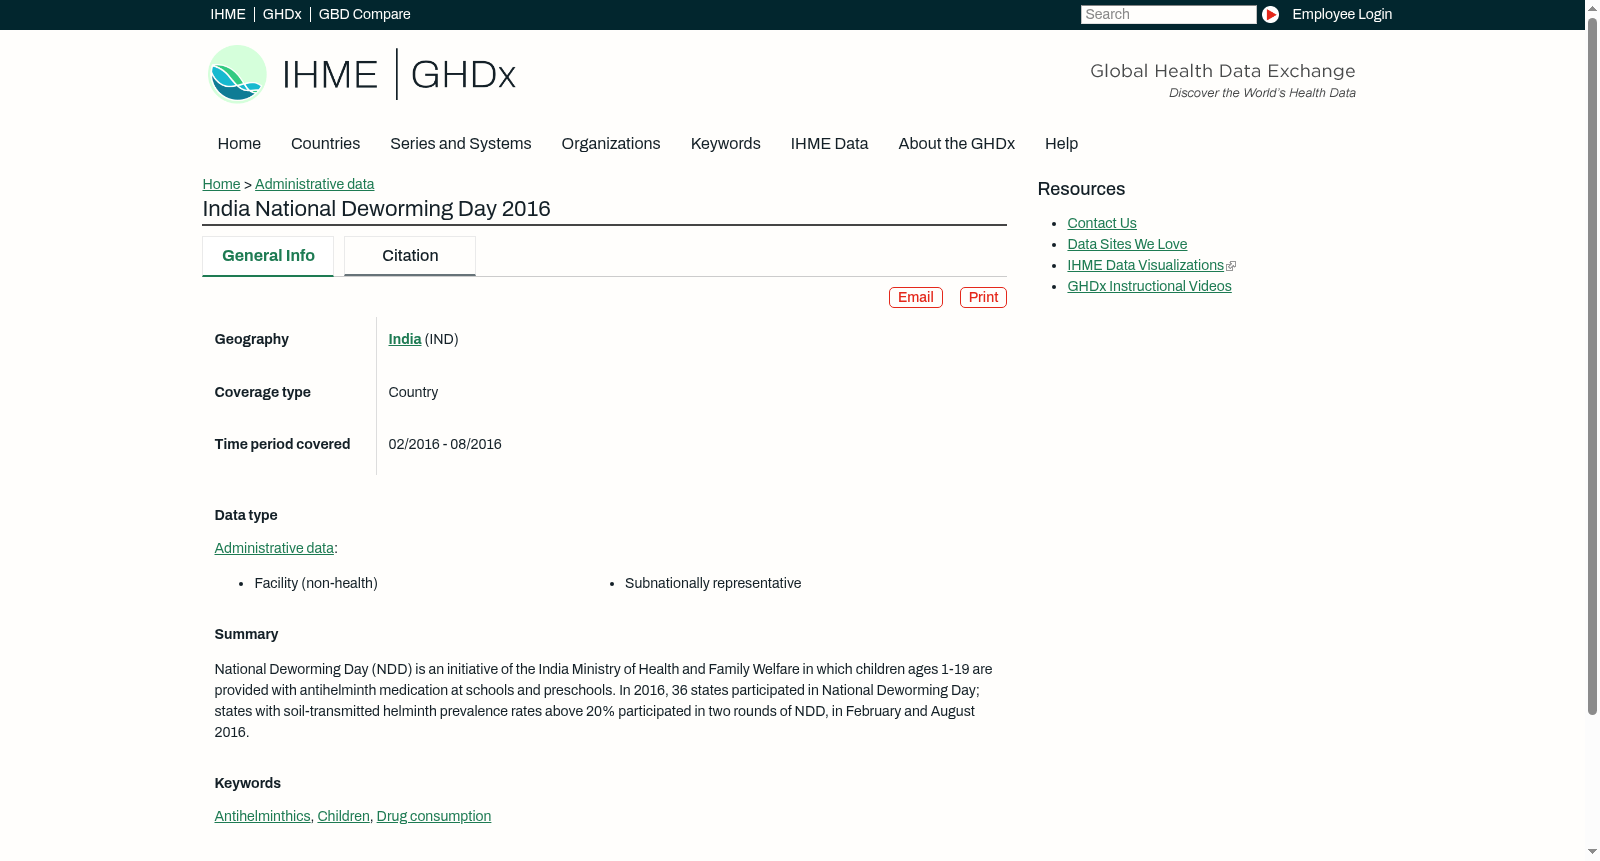This screenshot has width=1600, height=861.
Task: Click the GHDx link in top bar
Action: tap(282, 14)
